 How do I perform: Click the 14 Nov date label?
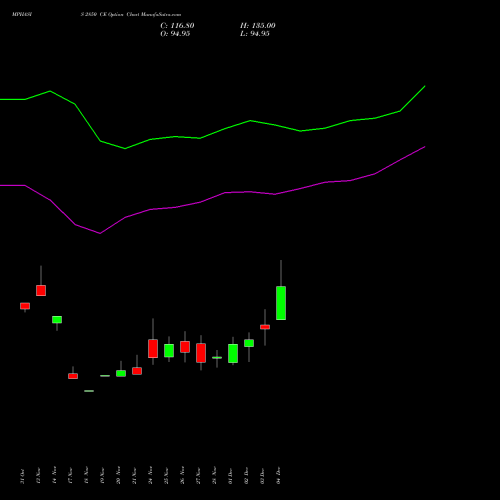(x=54, y=475)
